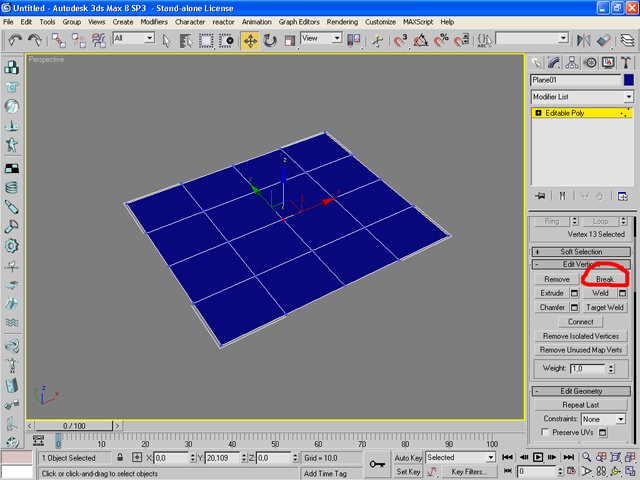Toggle Set Key mode button
This screenshot has width=640, height=480.
[408, 472]
